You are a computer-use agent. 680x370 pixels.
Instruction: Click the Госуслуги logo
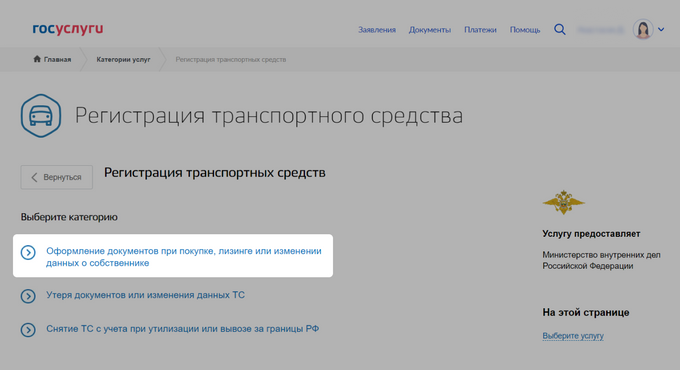pos(68,29)
